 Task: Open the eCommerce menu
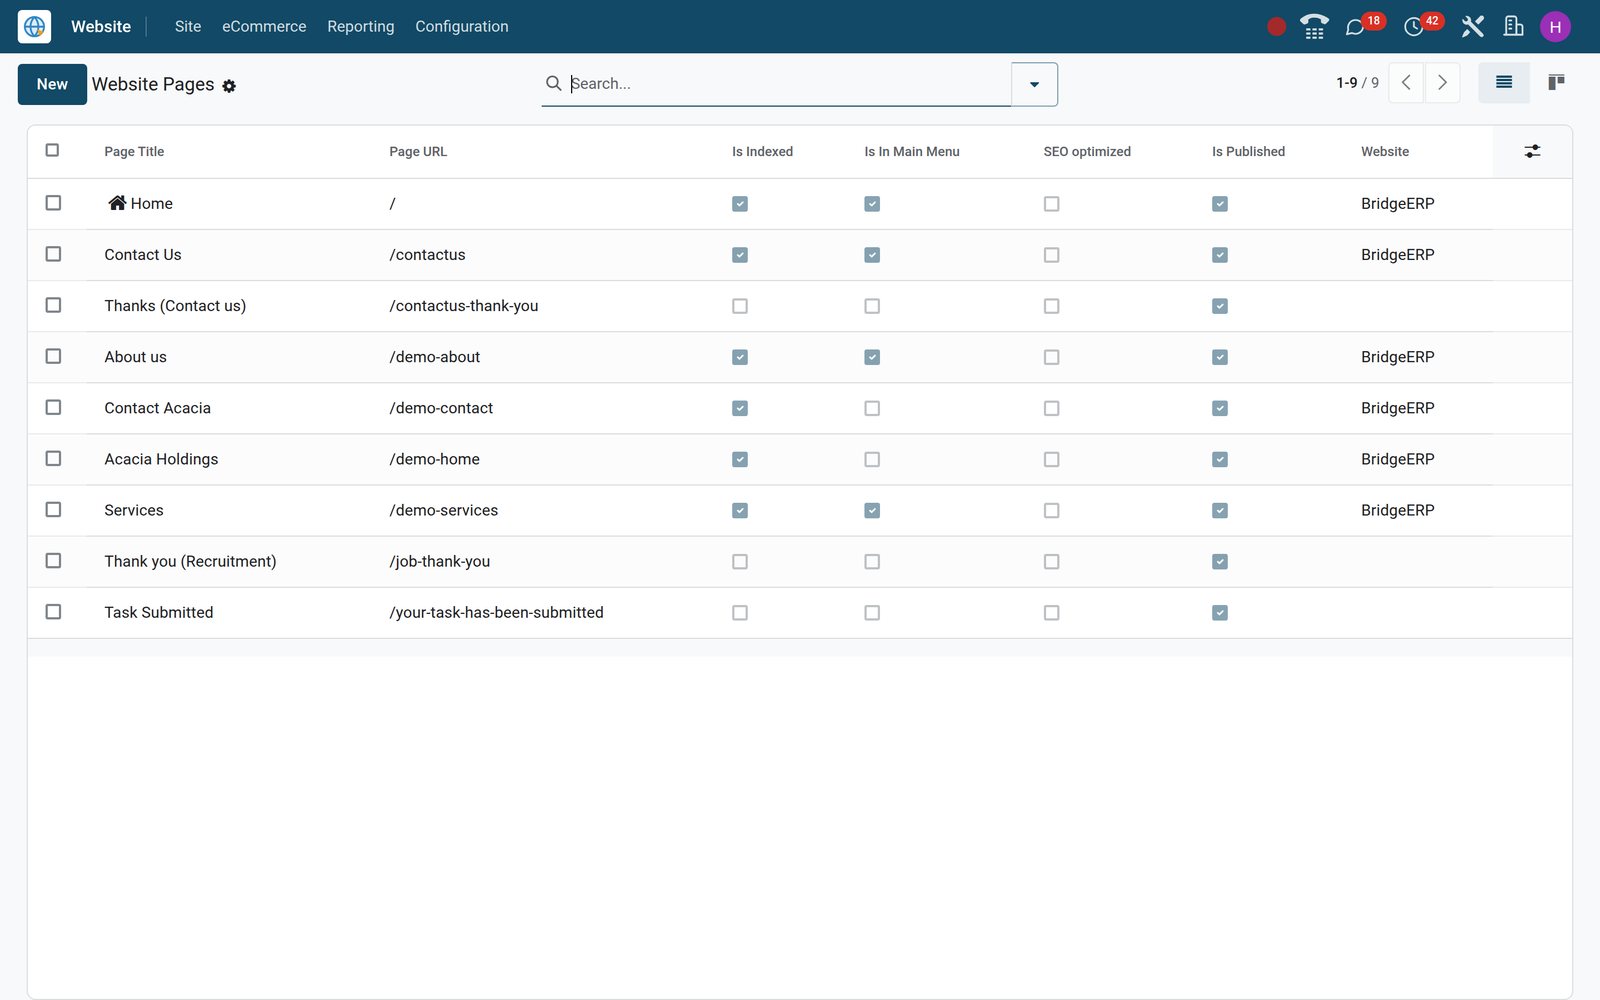(x=264, y=27)
